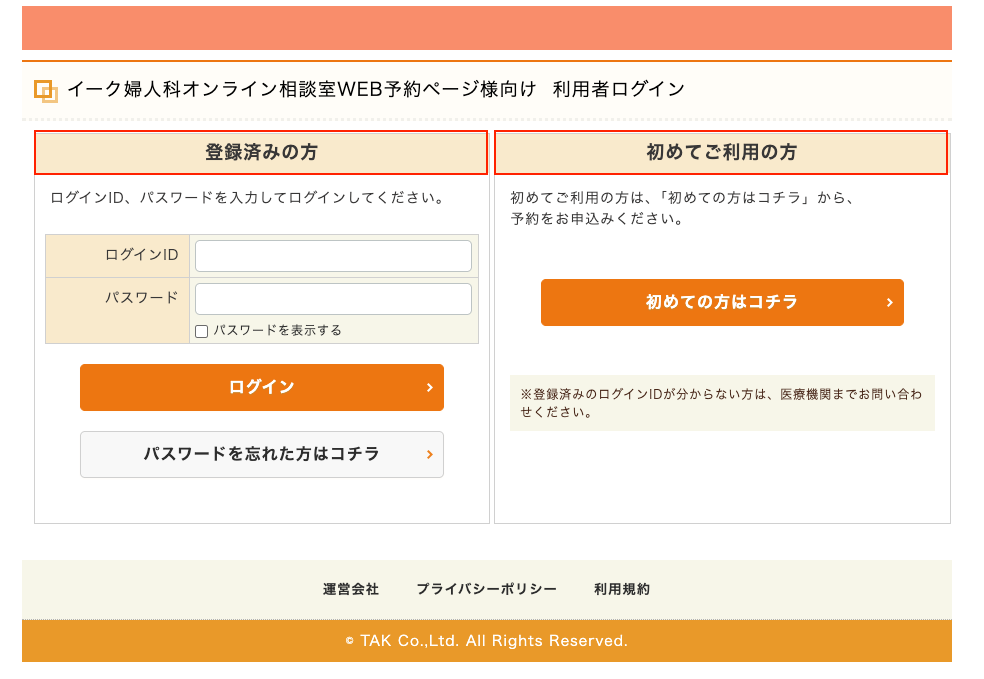The height and width of the screenshot is (679, 984).
Task: Enable the パスワードを表示する checkbox
Action: click(x=202, y=331)
